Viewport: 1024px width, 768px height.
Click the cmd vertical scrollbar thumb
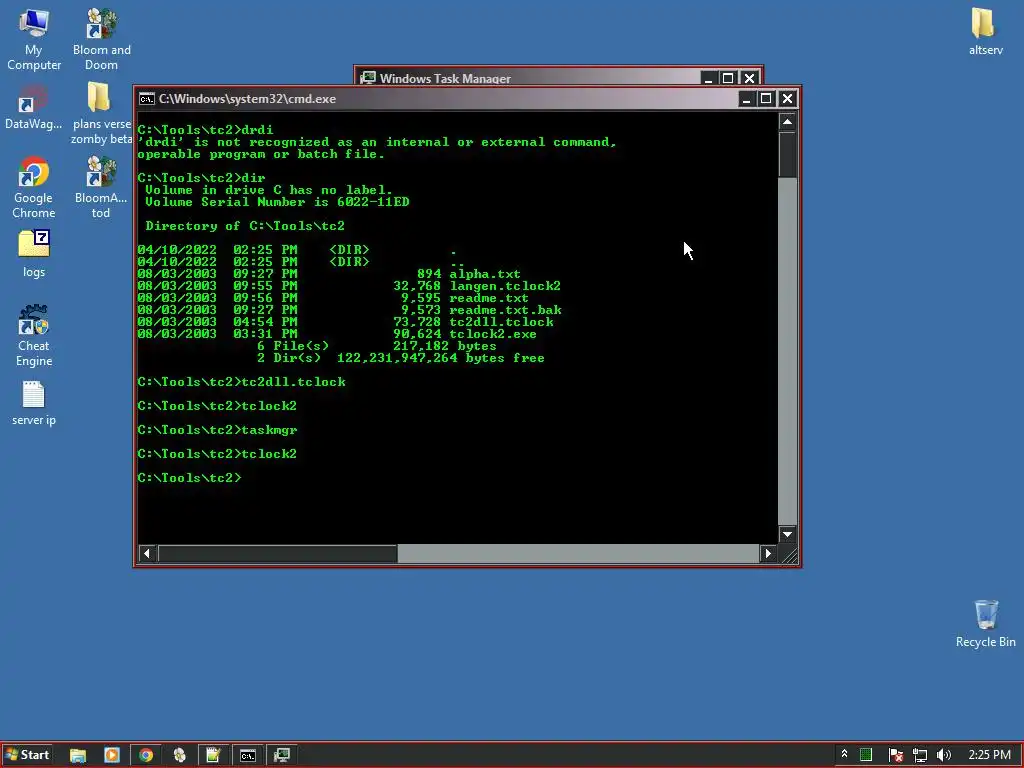[788, 154]
